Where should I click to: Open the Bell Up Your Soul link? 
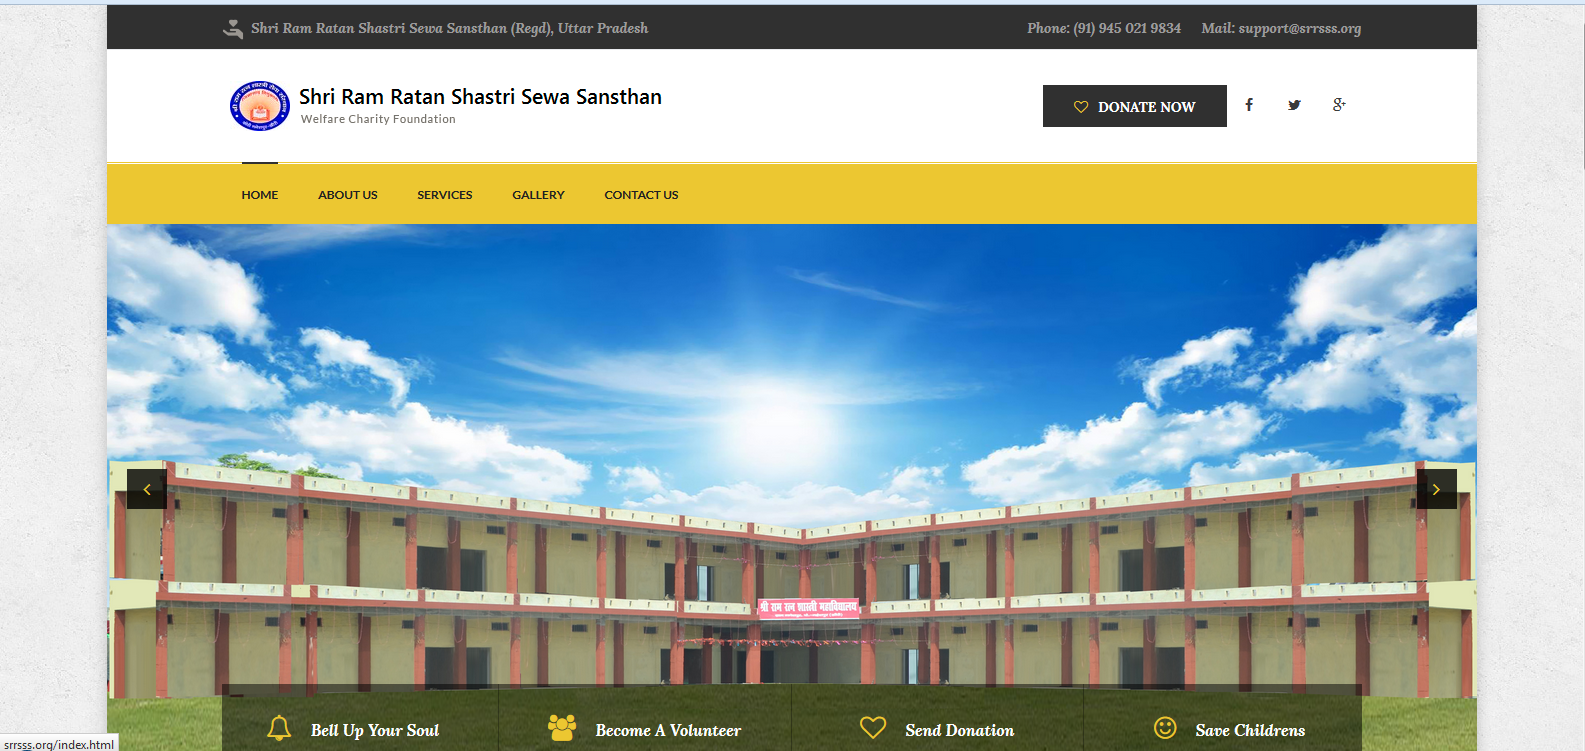(375, 731)
